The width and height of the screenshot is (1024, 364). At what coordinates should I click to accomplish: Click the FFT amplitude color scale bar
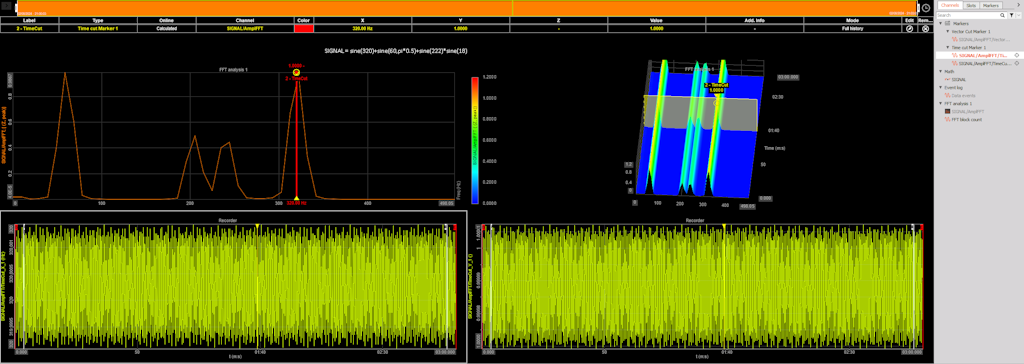coord(475,141)
